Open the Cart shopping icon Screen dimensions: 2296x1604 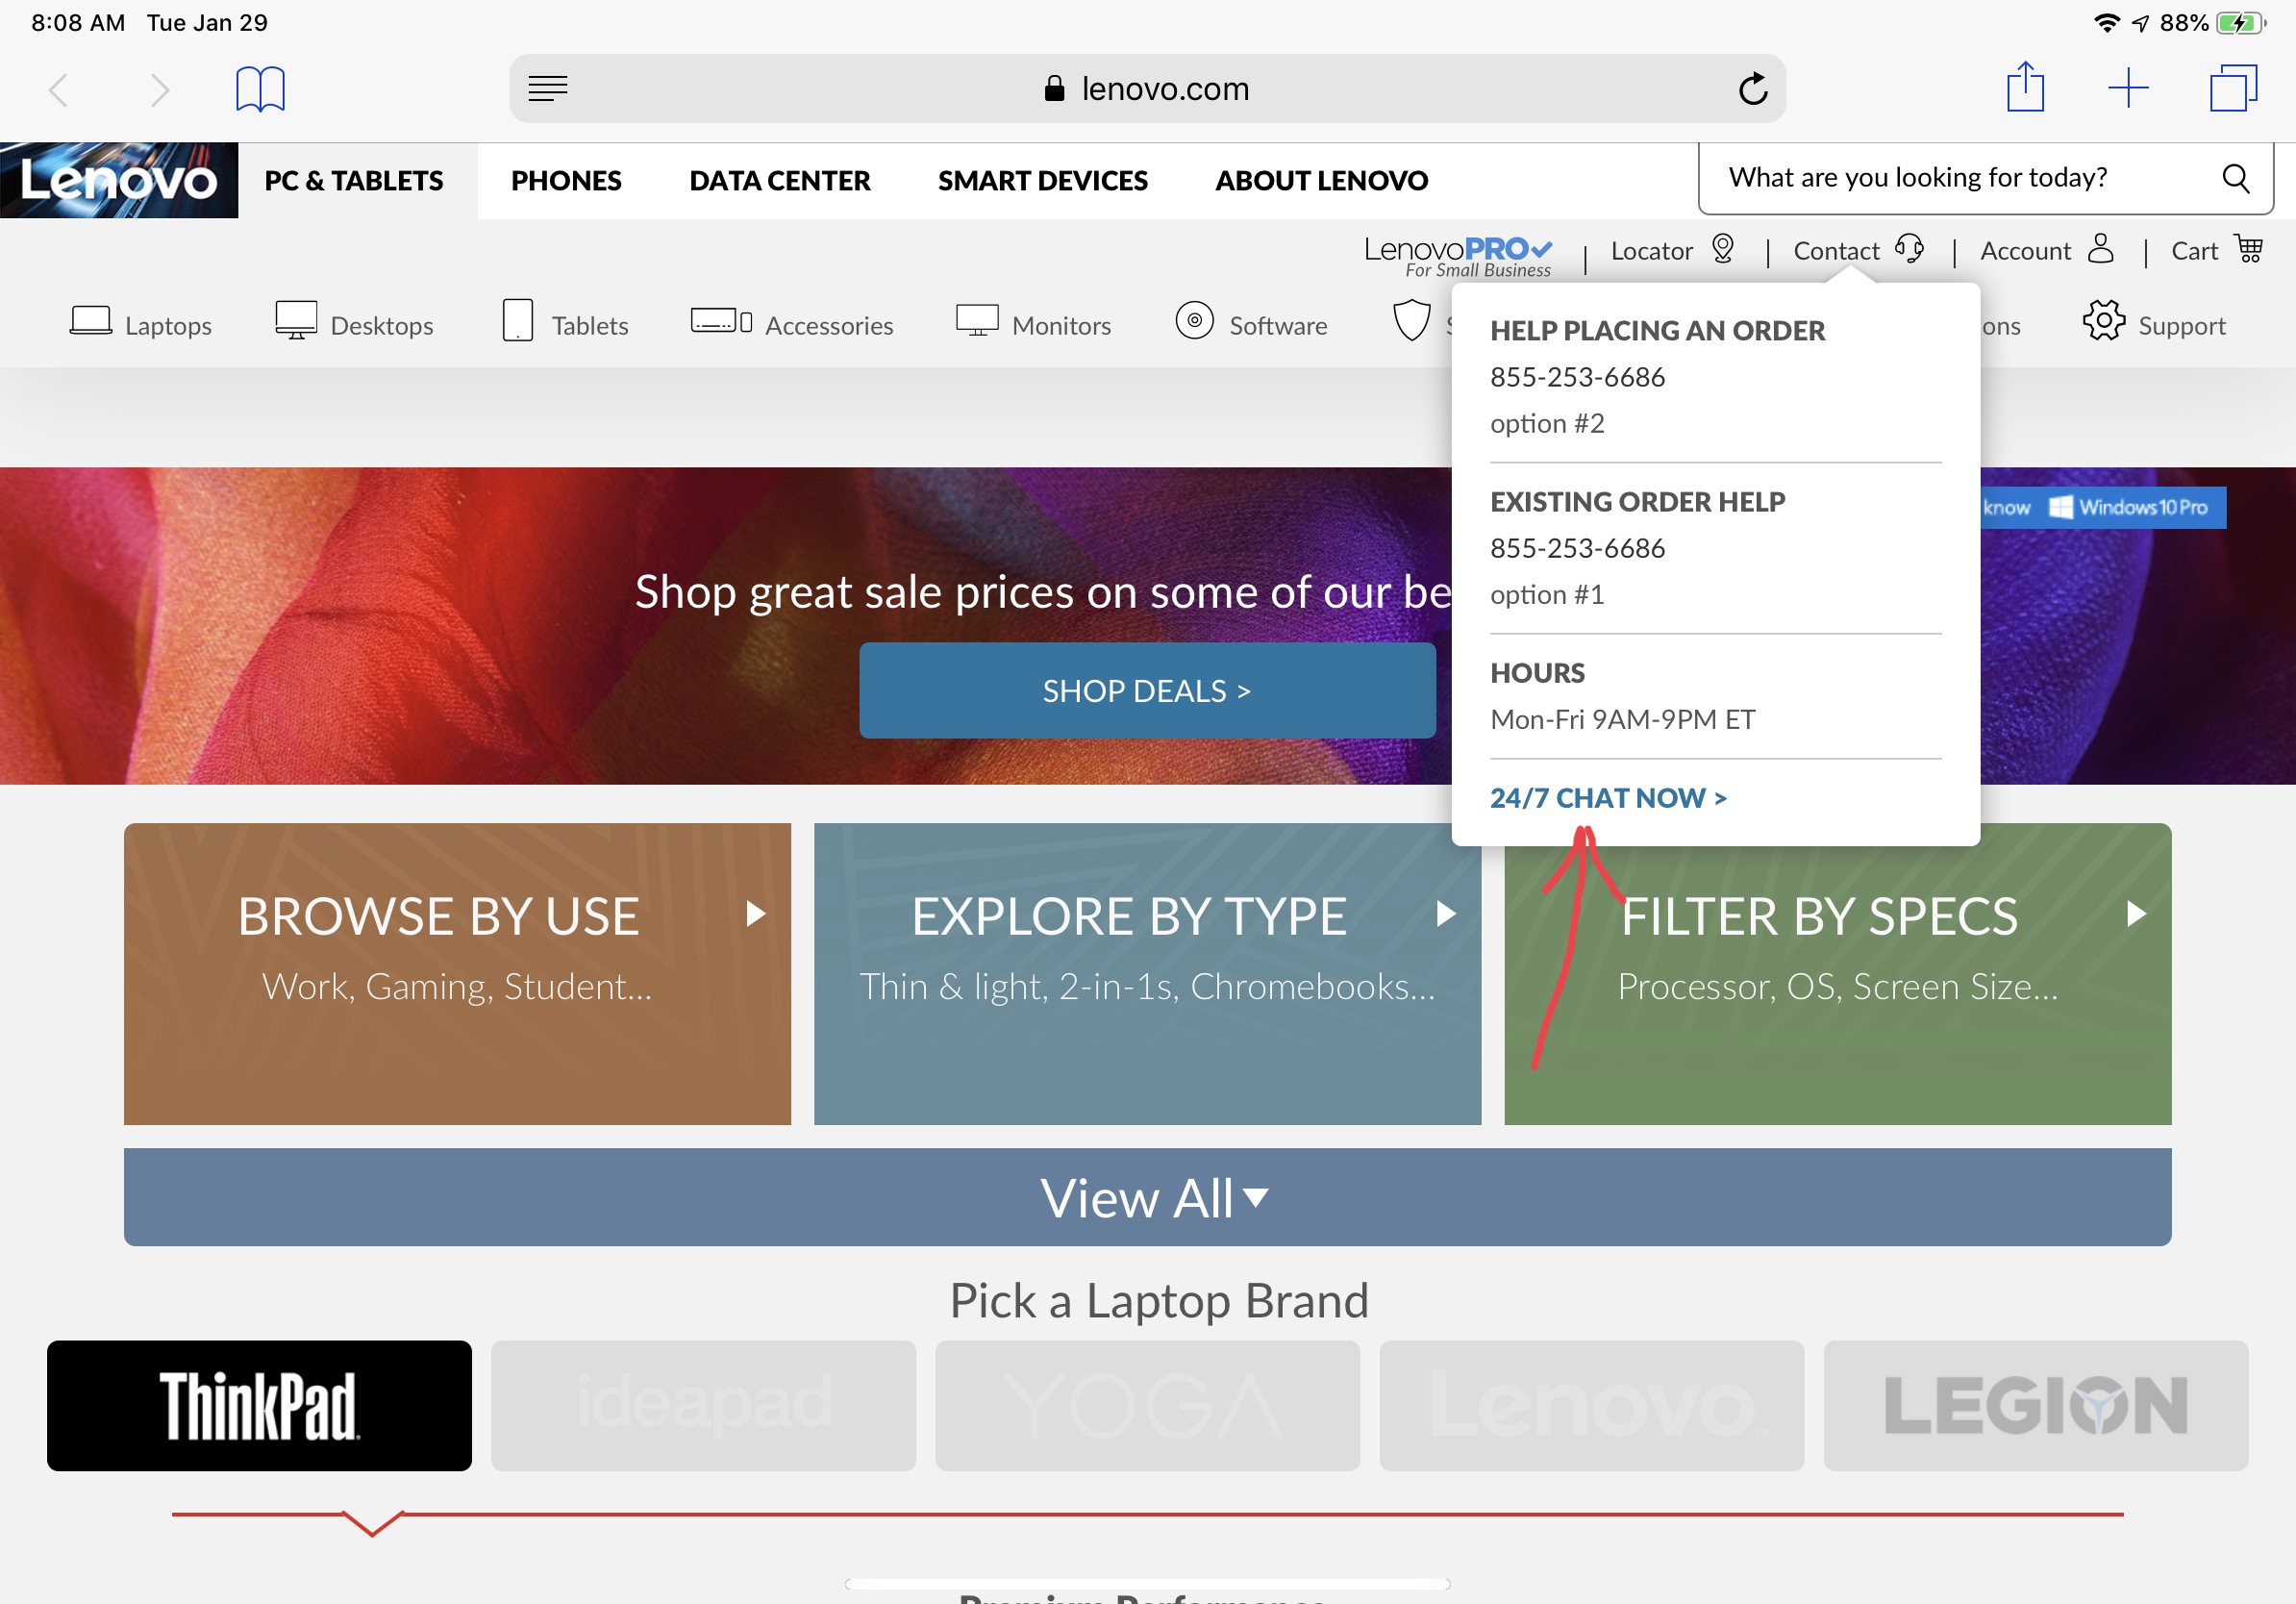[2249, 249]
